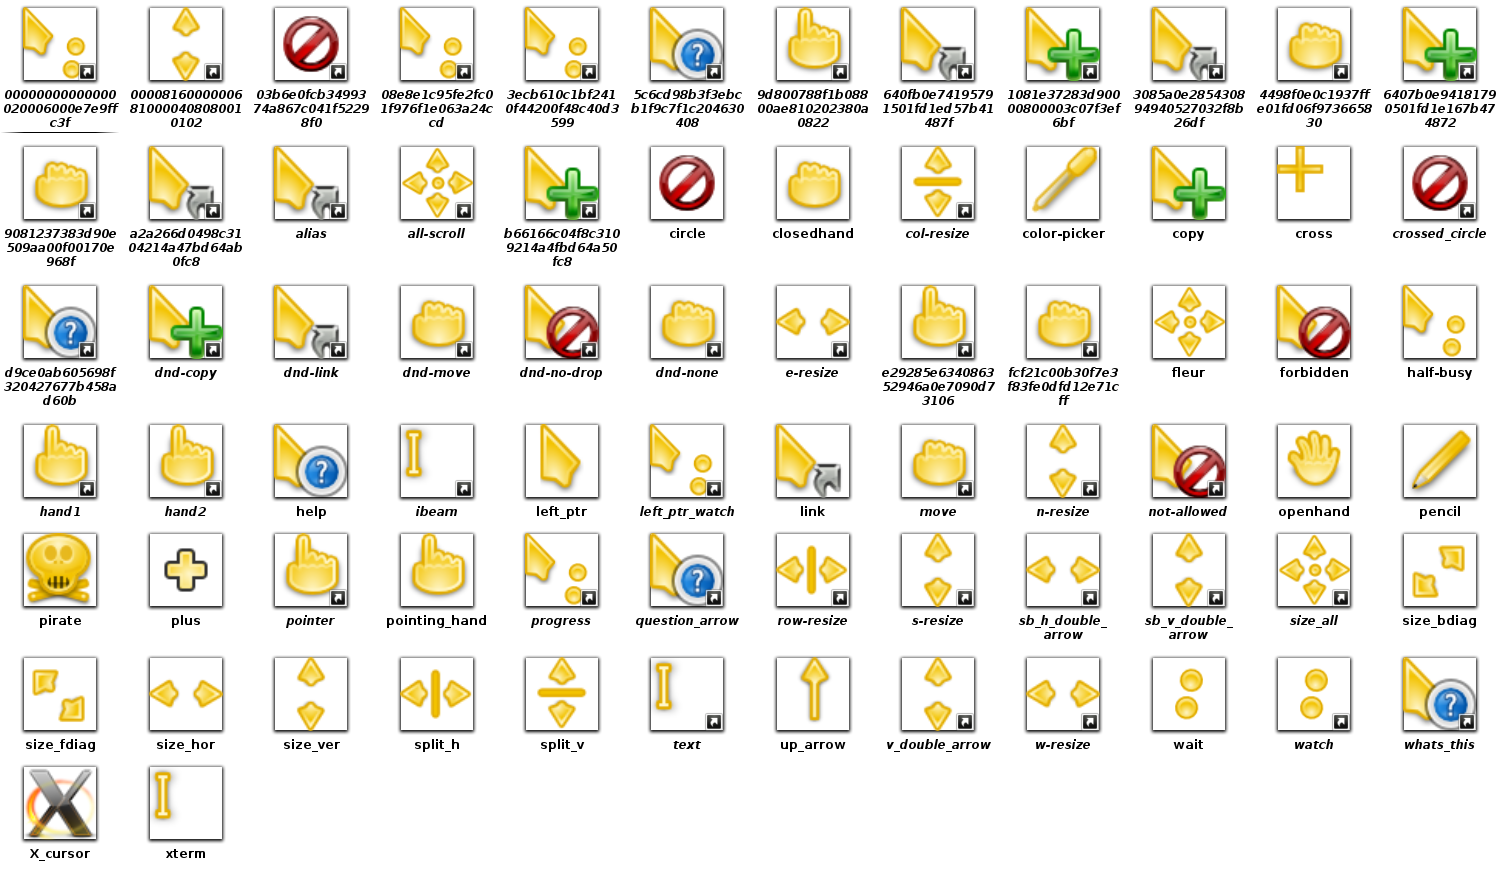
Task: Select the size_ver cursor icon
Action: tap(311, 694)
